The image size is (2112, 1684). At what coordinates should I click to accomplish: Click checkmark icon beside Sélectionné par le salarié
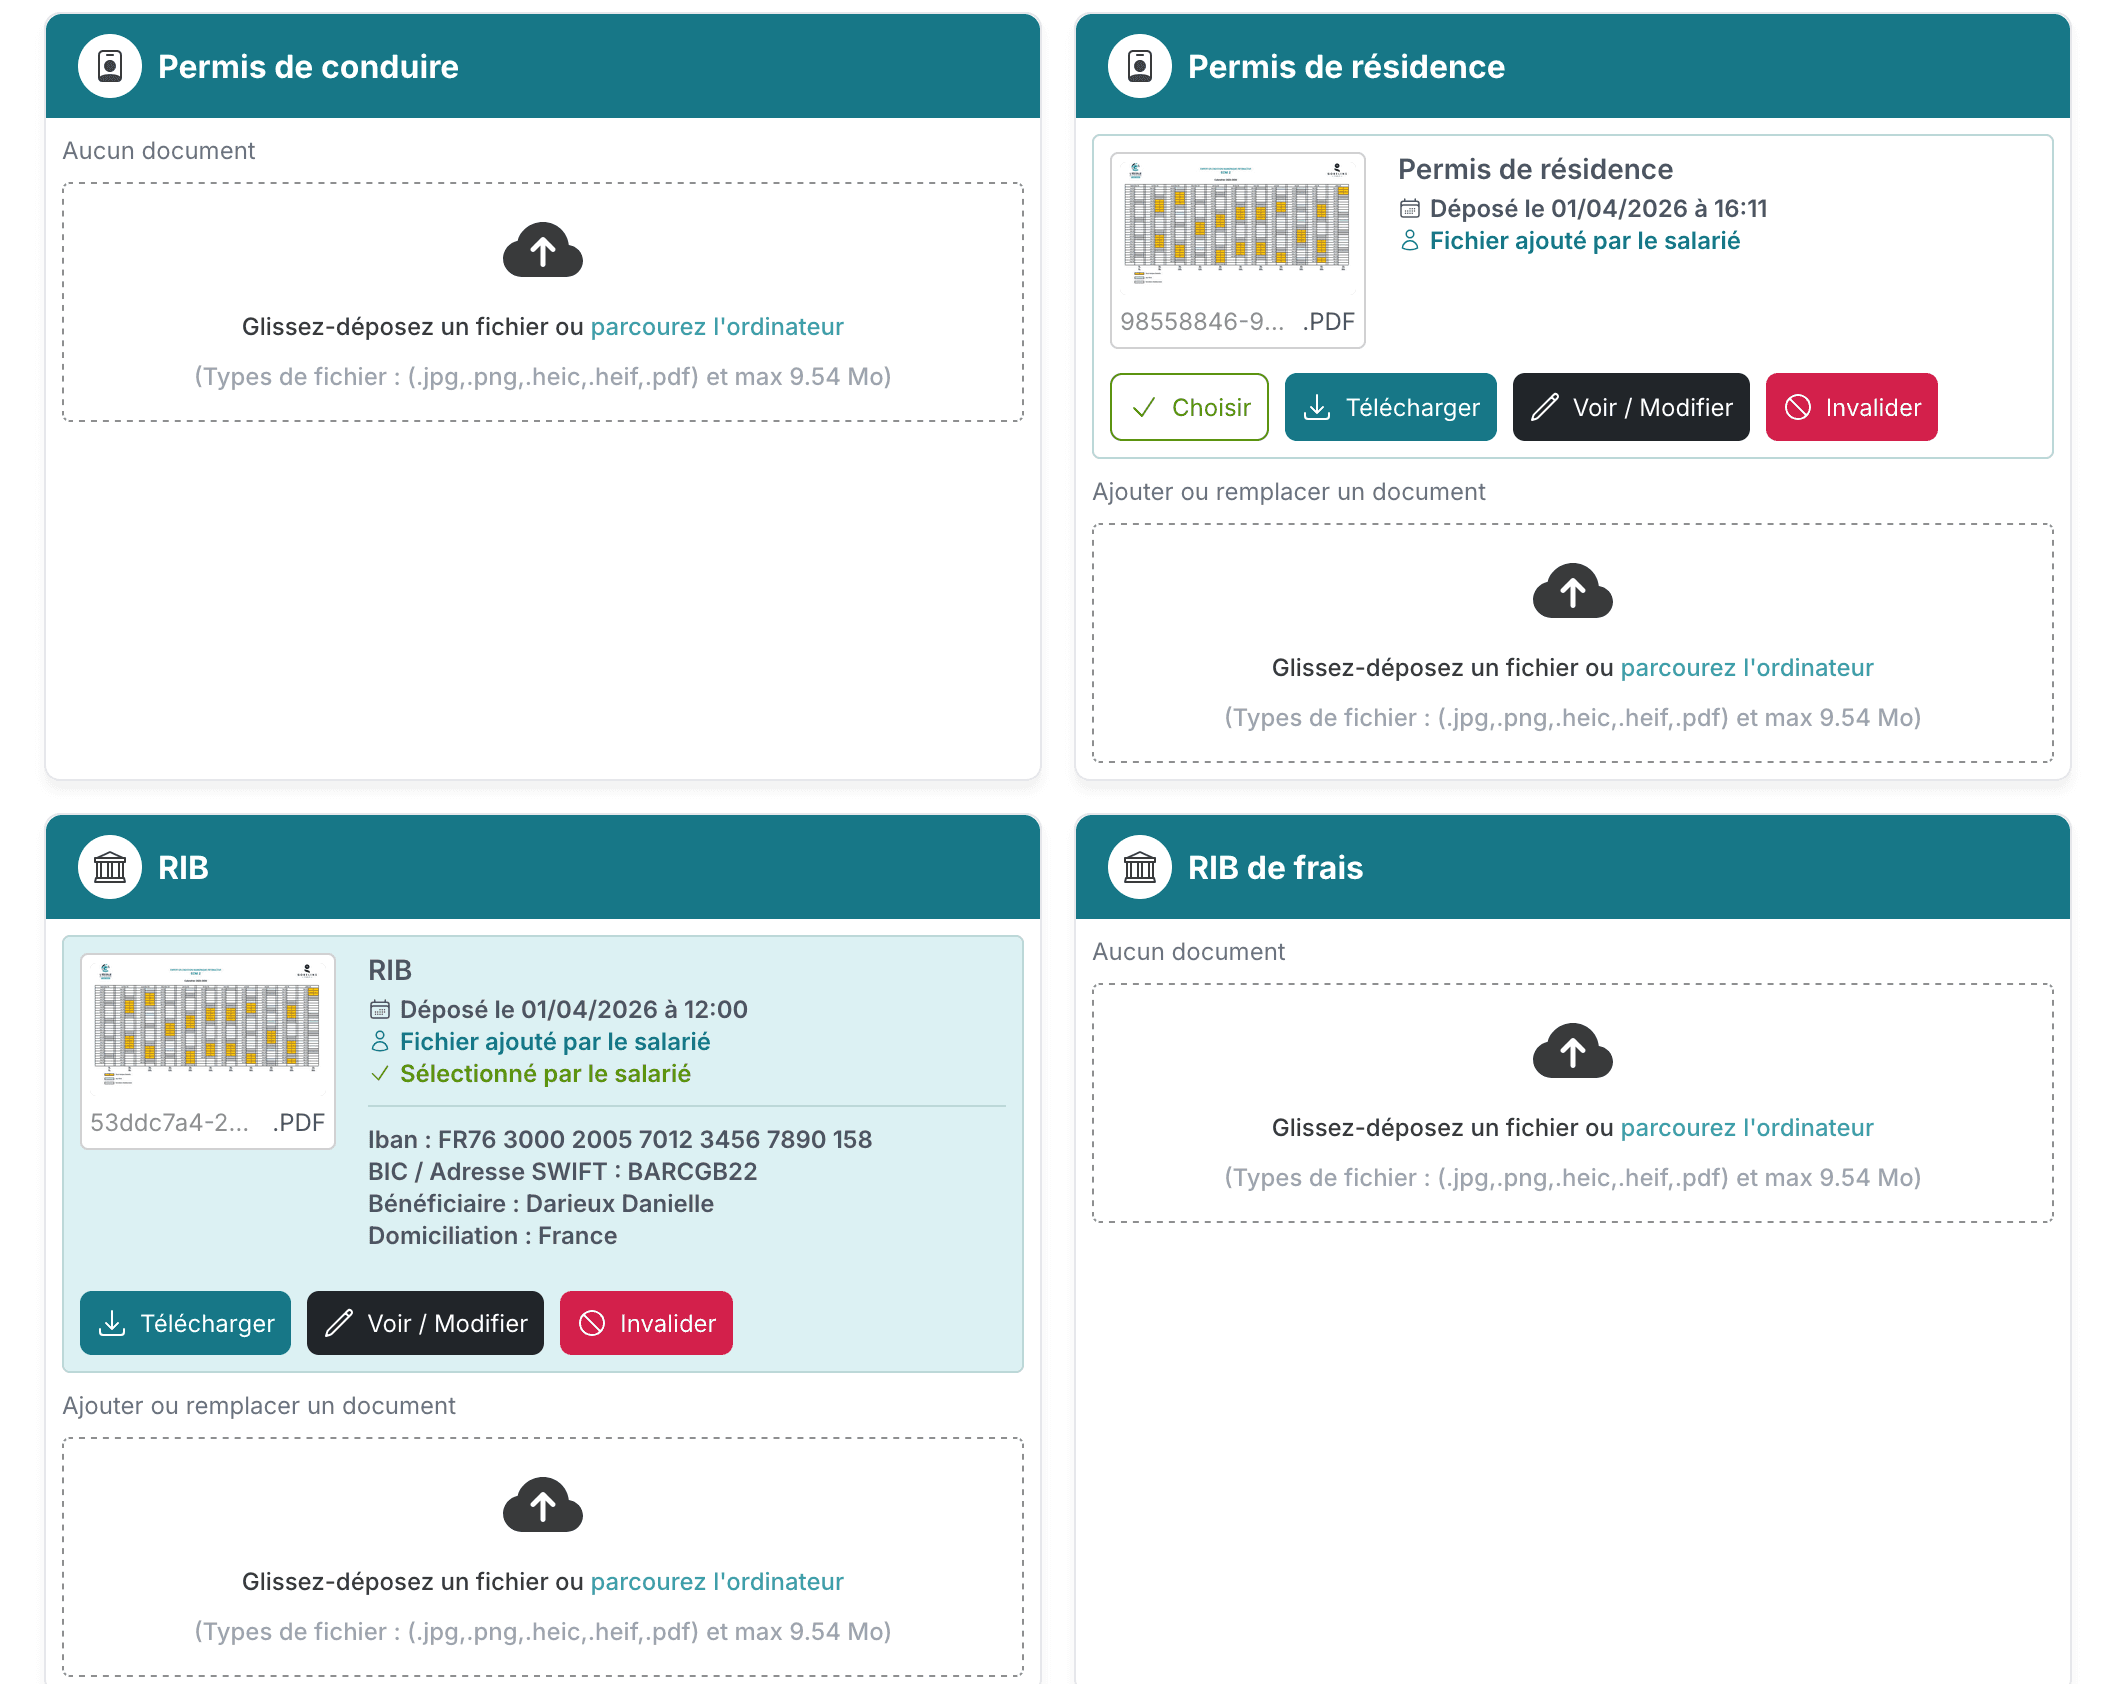[x=380, y=1074]
